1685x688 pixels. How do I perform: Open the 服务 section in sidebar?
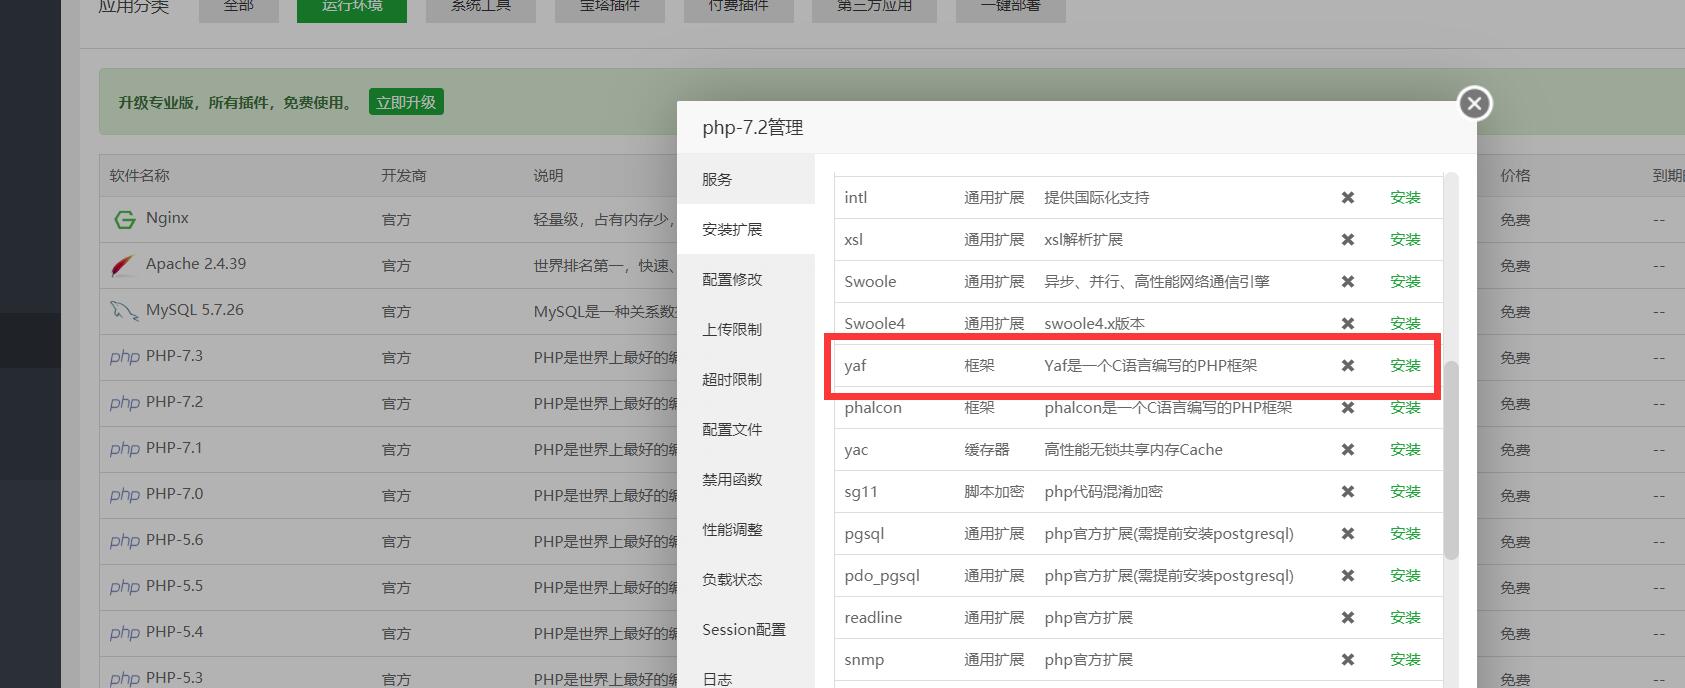[x=717, y=179]
